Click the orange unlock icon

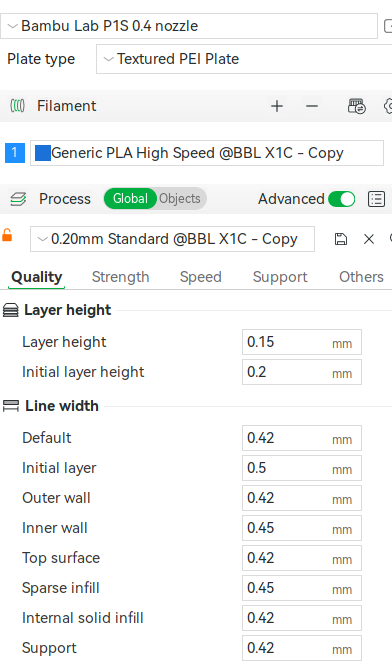click(x=7, y=235)
